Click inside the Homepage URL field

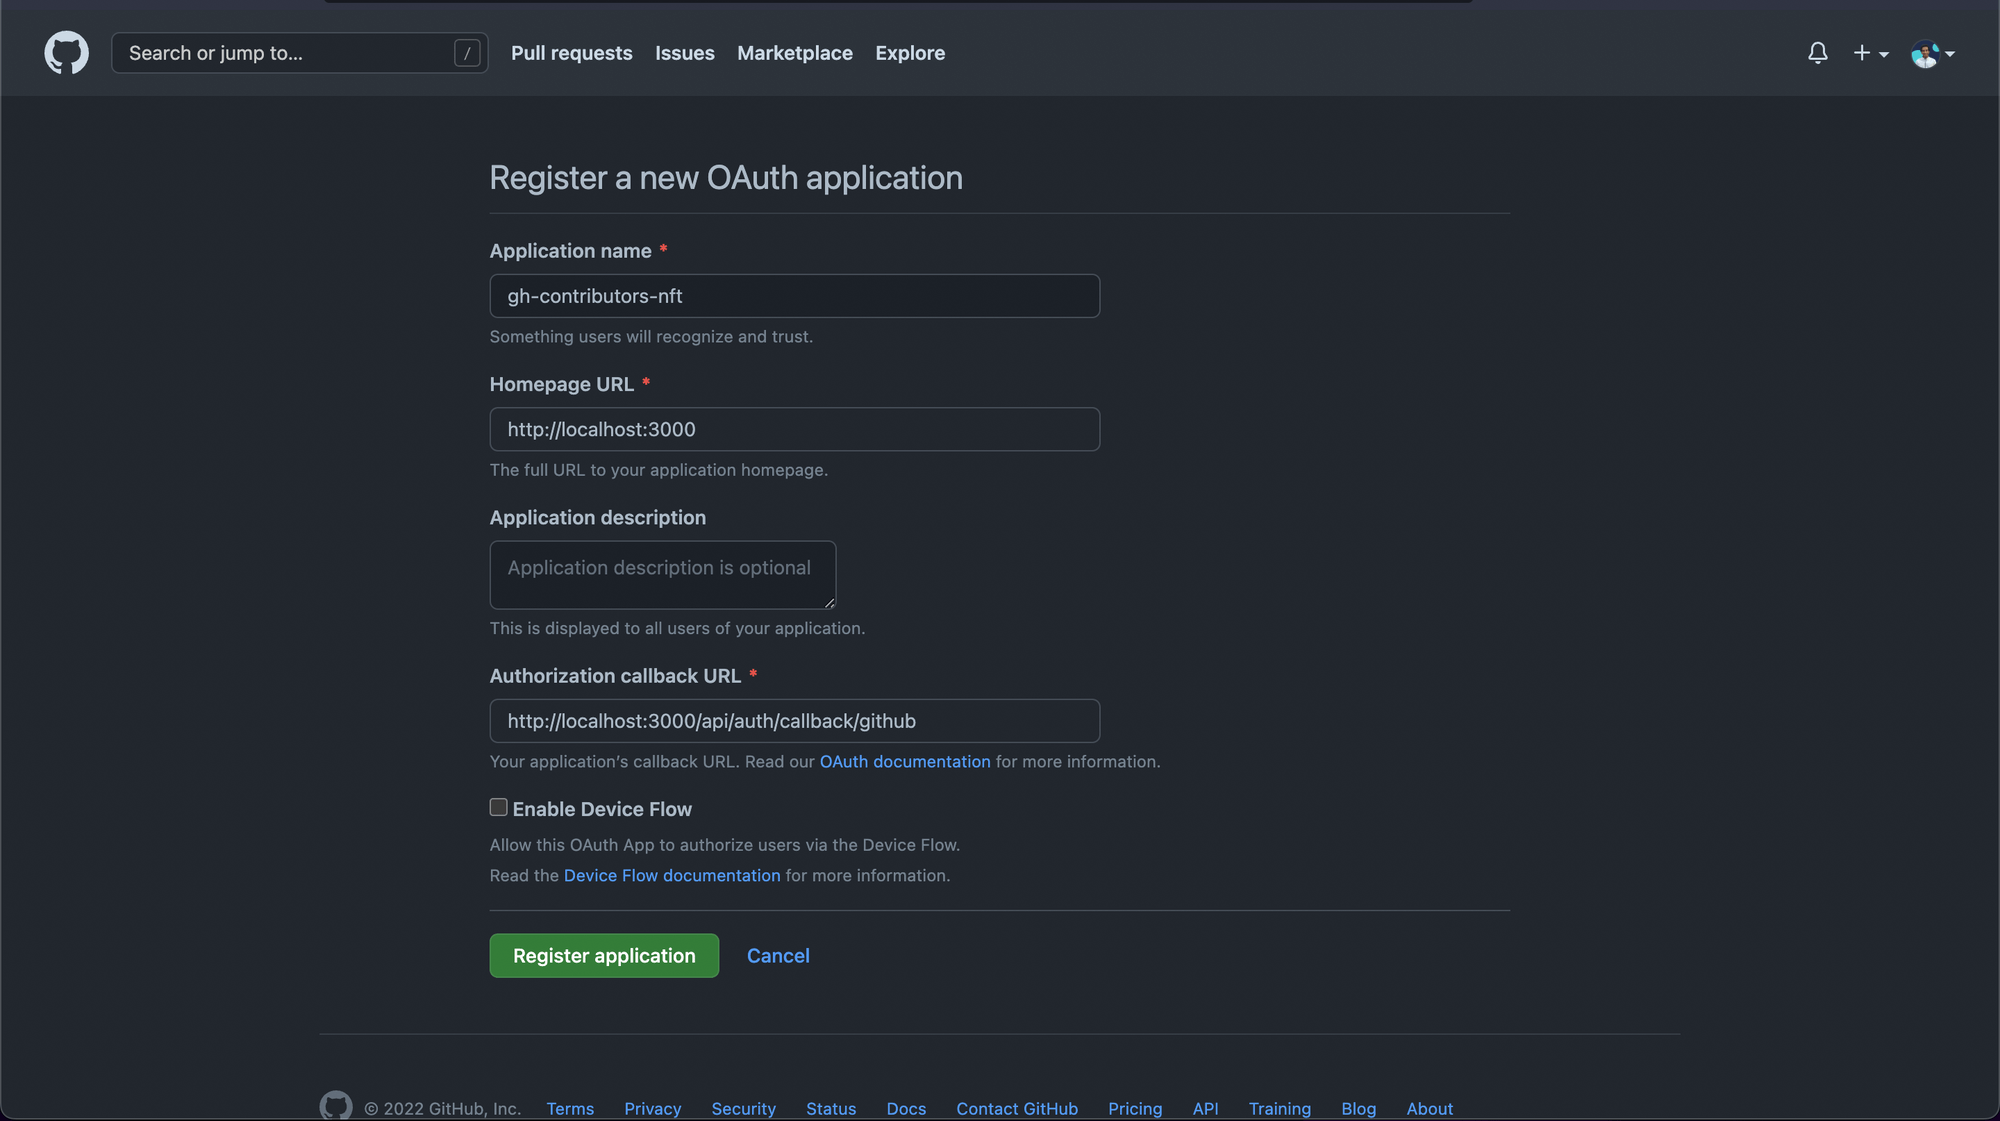[x=794, y=429]
